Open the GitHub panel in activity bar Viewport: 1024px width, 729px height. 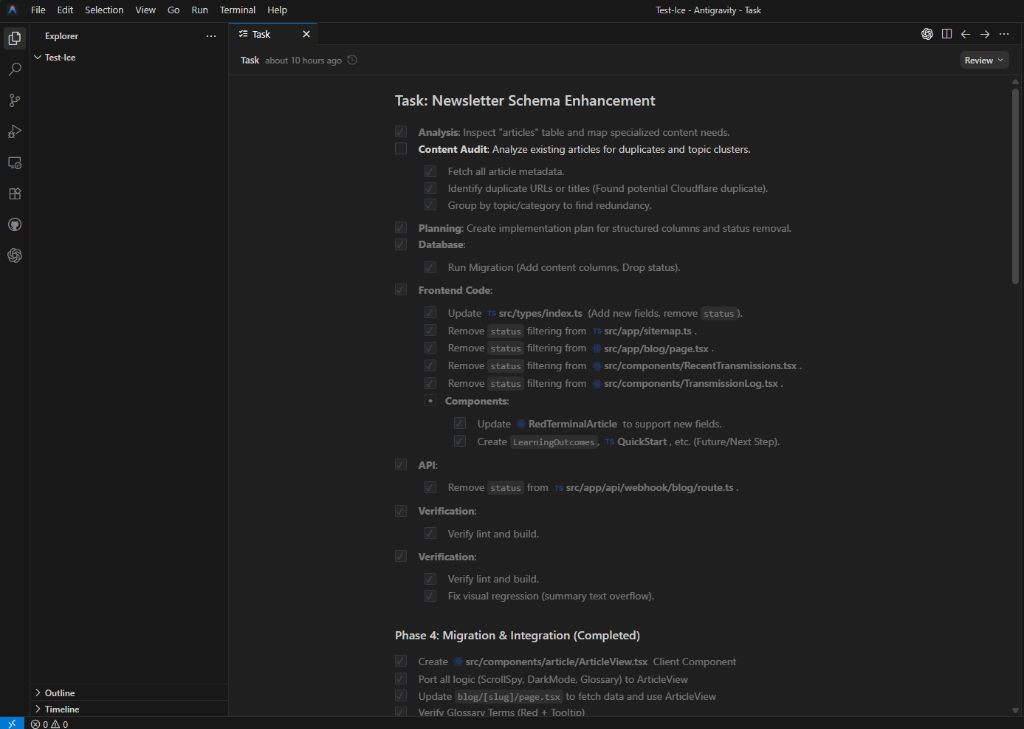[15, 224]
